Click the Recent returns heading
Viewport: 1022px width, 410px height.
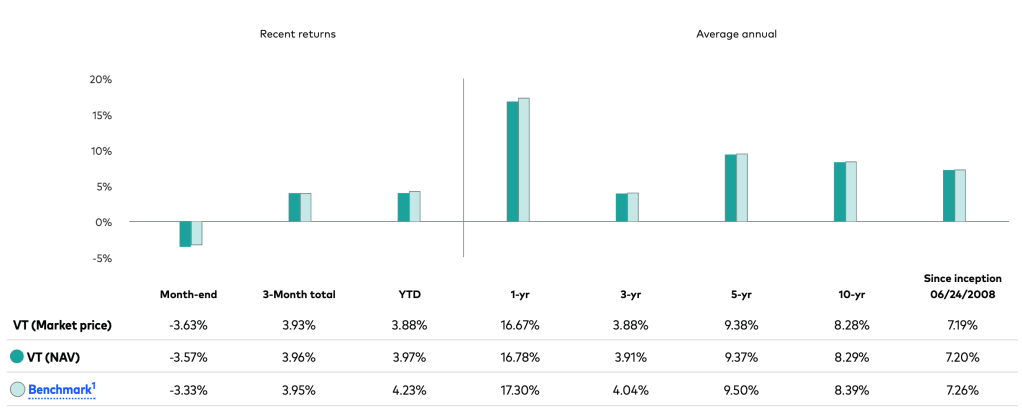pos(297,34)
